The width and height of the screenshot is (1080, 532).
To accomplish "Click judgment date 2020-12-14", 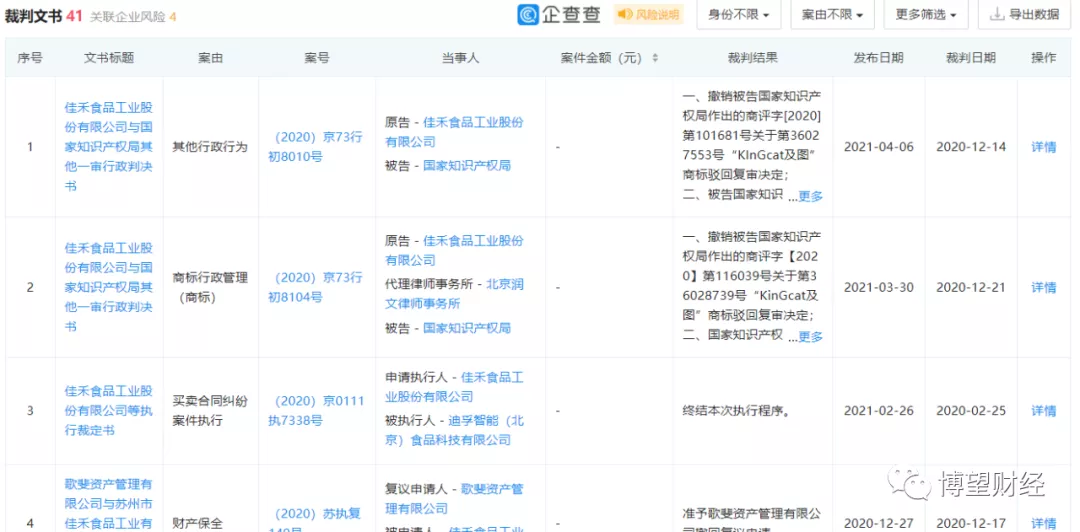I will [970, 147].
